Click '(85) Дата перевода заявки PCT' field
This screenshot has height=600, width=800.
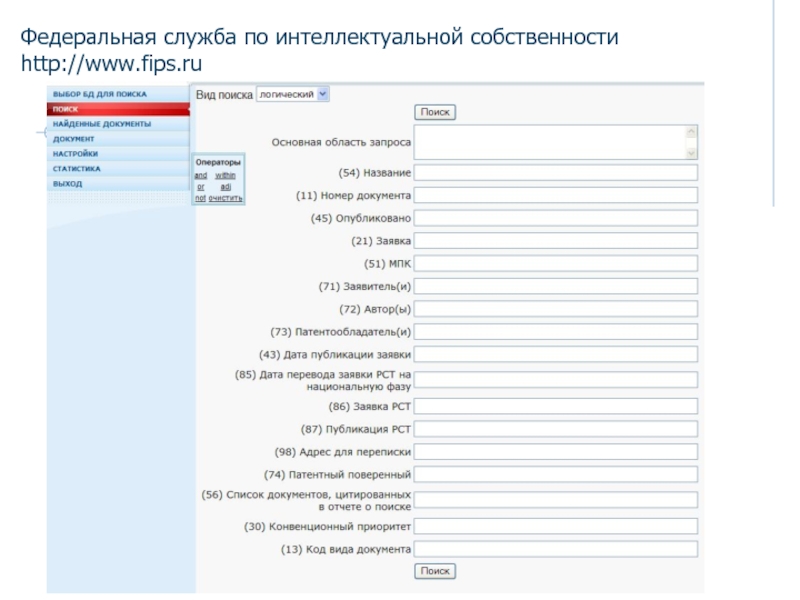(x=556, y=380)
